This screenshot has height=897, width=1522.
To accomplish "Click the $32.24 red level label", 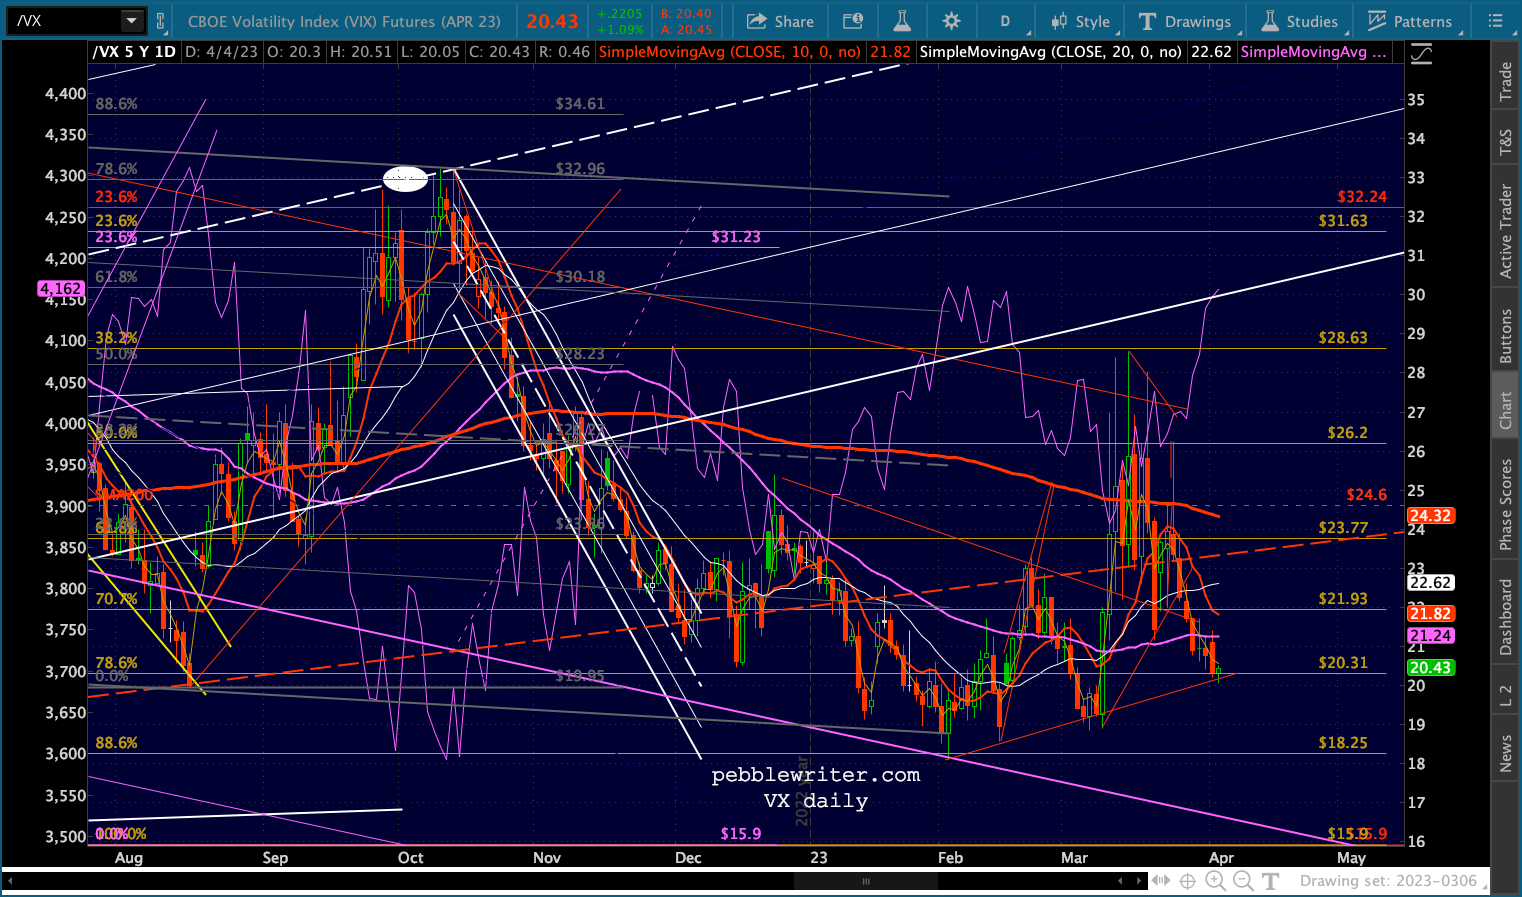I will (1362, 197).
